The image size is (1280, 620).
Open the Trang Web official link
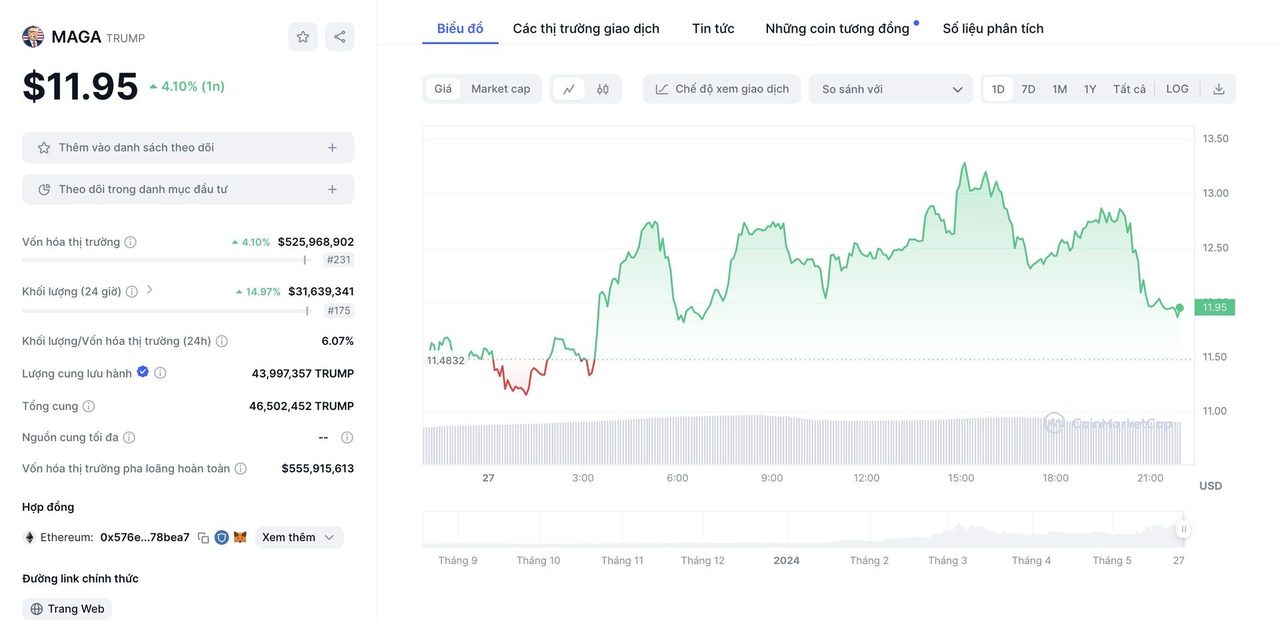[x=67, y=609]
